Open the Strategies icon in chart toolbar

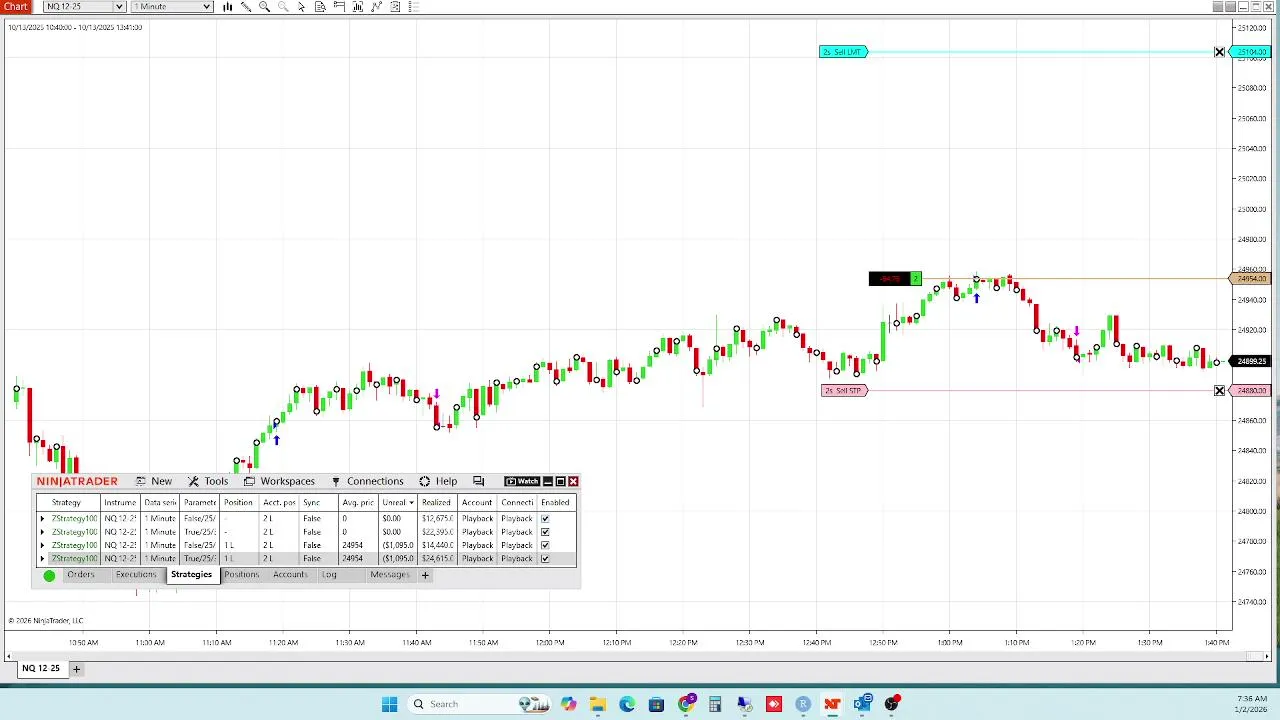(376, 7)
